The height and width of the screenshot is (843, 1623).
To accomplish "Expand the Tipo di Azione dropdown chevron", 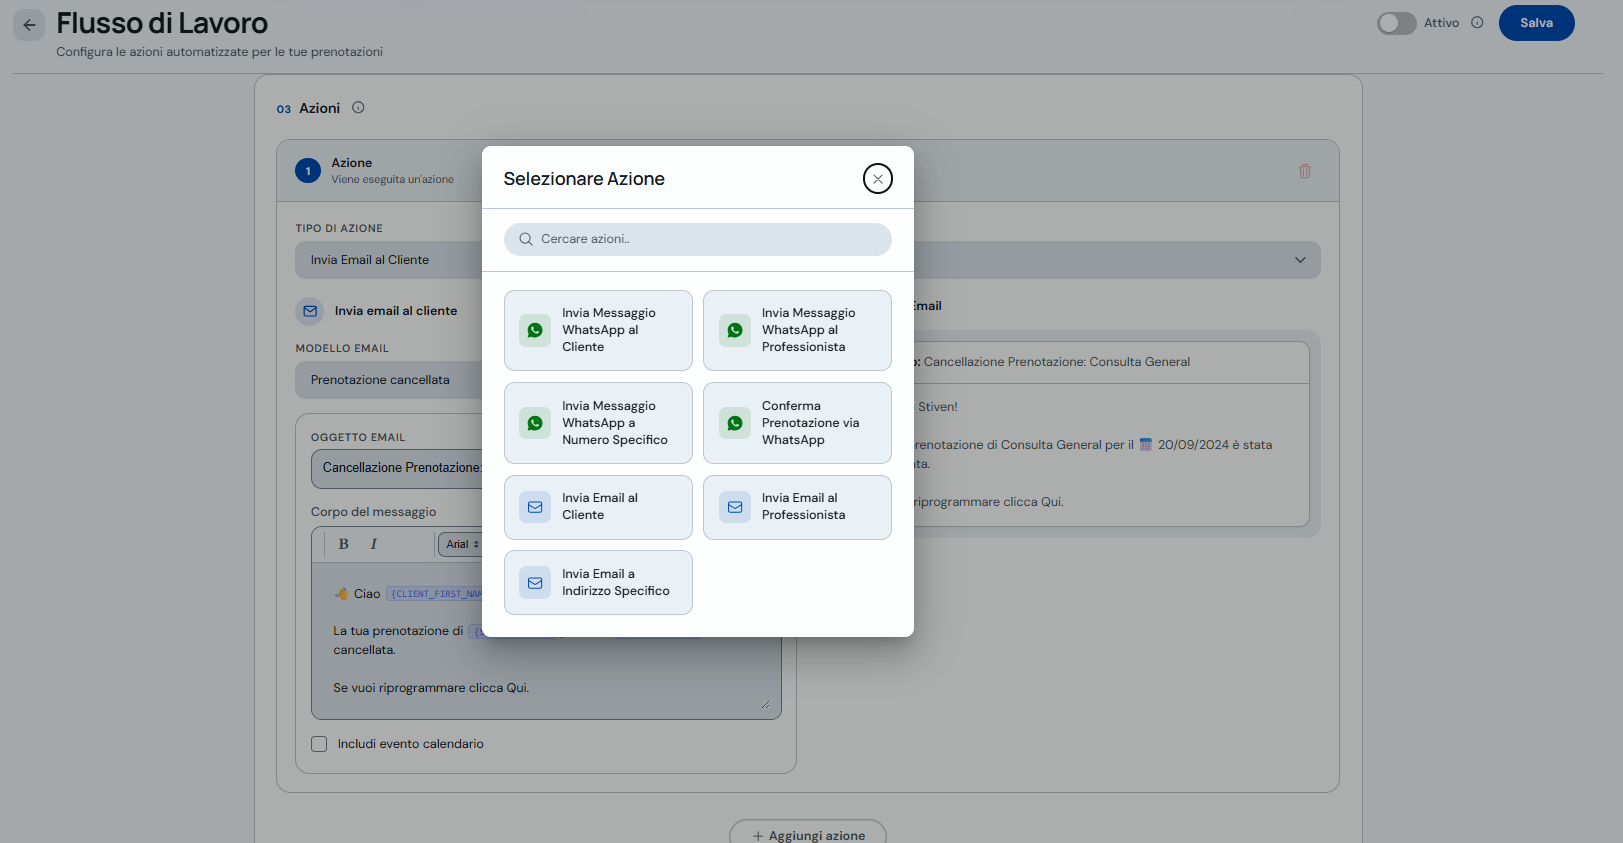I will click(1300, 260).
